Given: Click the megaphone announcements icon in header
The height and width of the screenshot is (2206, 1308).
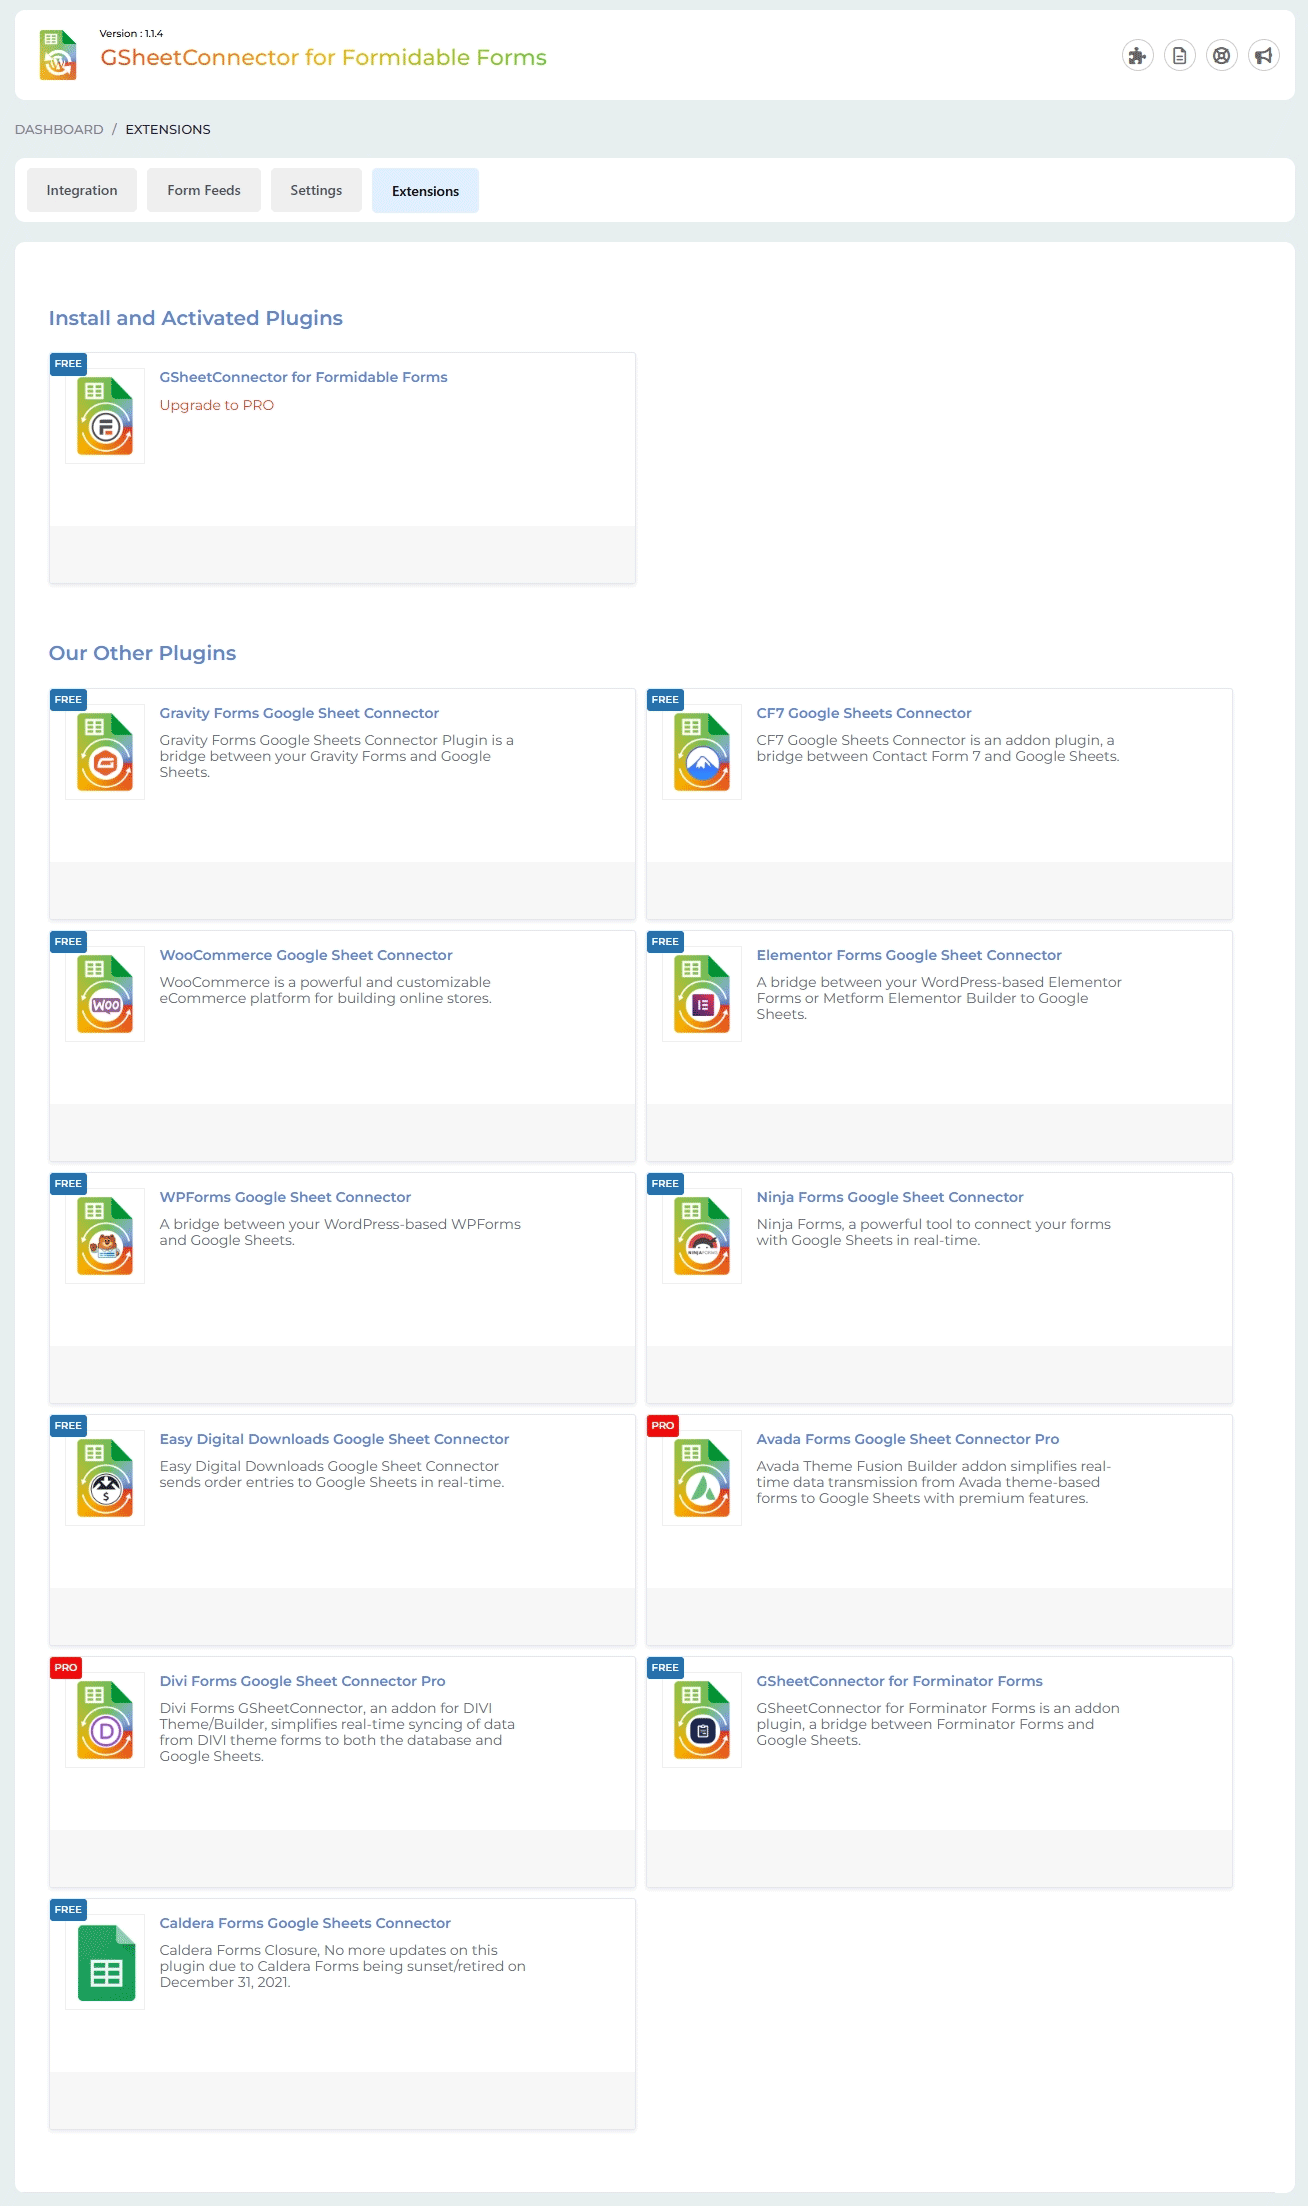Looking at the screenshot, I should [x=1264, y=56].
